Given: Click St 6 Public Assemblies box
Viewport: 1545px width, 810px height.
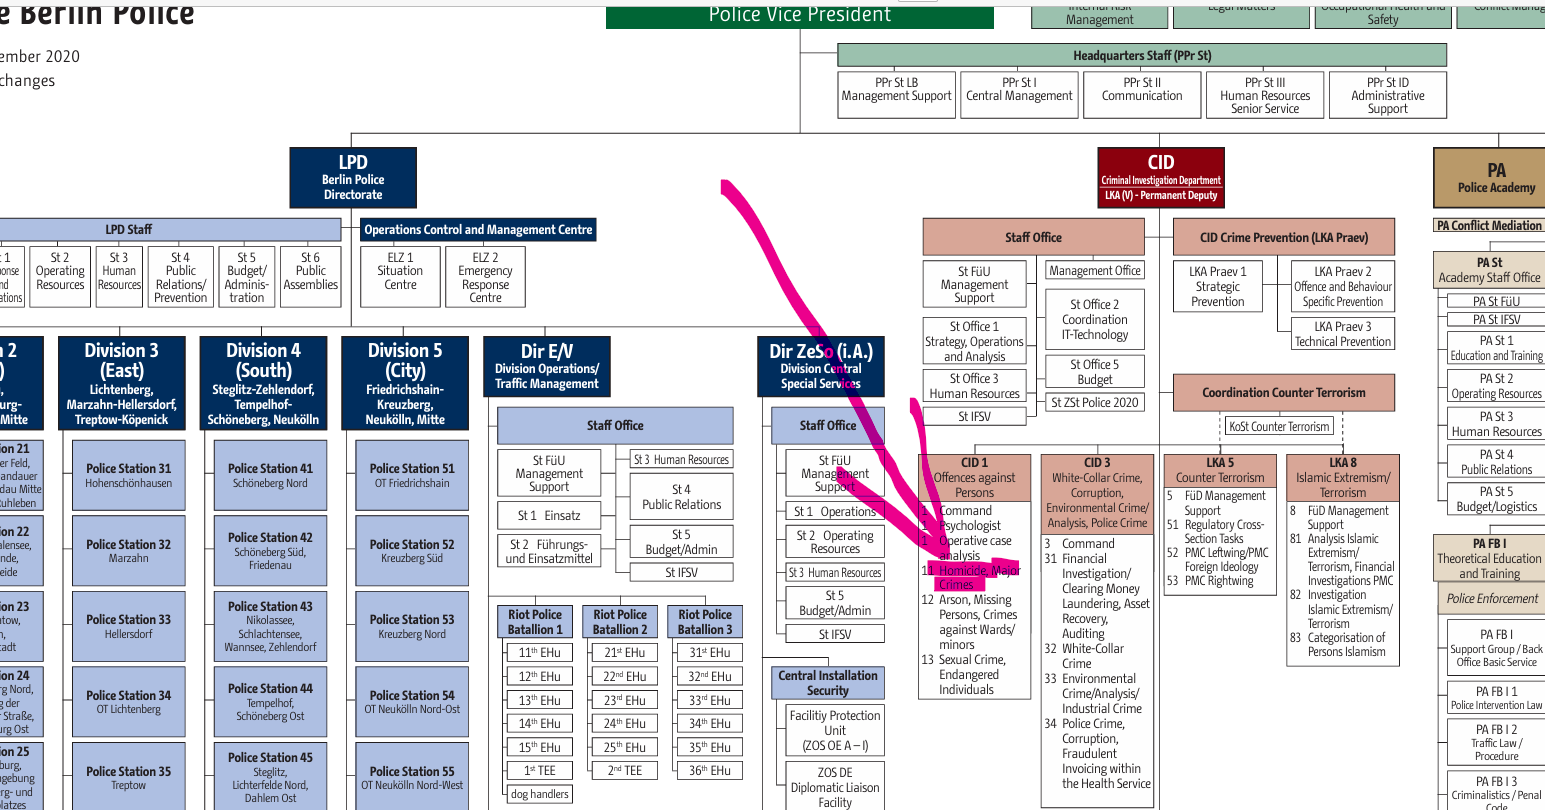Looking at the screenshot, I should 311,277.
